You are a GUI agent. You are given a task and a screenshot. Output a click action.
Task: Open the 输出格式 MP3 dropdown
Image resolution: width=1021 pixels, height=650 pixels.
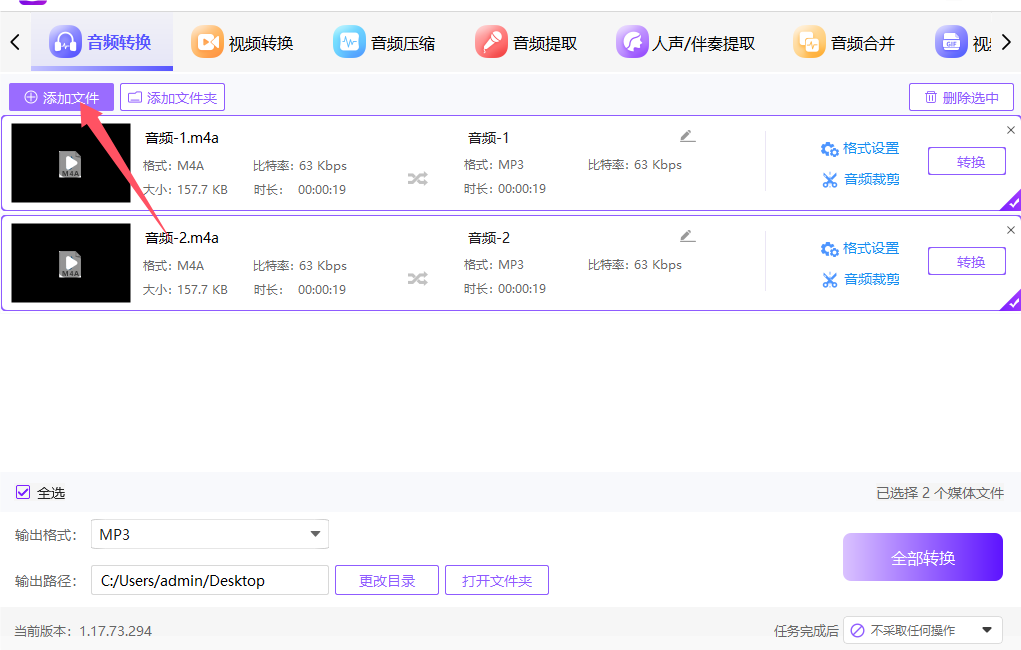coord(210,534)
